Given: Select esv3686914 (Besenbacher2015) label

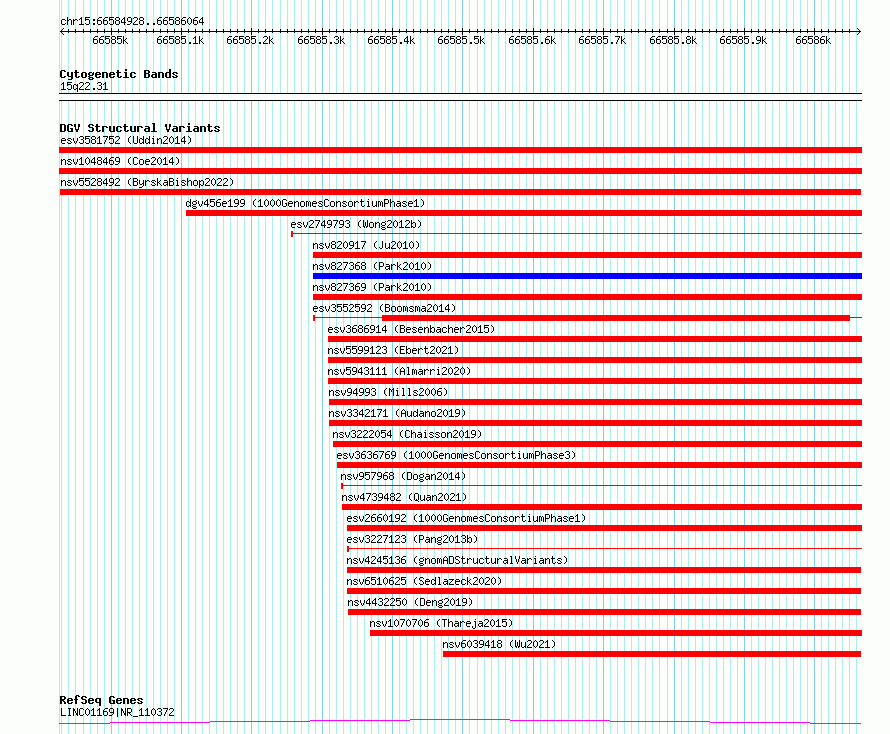Looking at the screenshot, I should coord(411,329).
